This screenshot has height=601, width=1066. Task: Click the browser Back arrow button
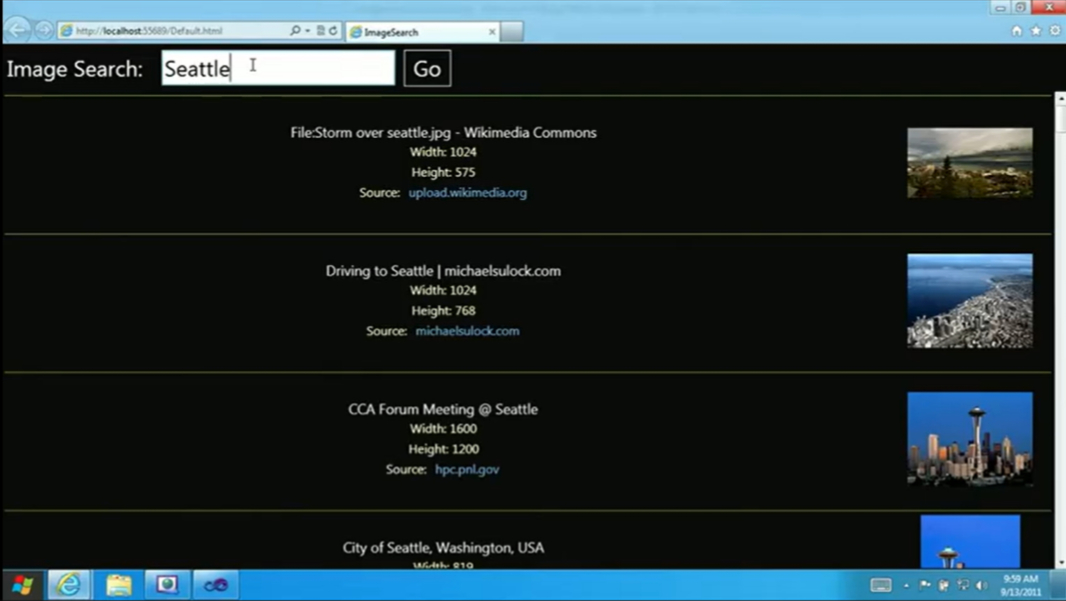click(18, 30)
